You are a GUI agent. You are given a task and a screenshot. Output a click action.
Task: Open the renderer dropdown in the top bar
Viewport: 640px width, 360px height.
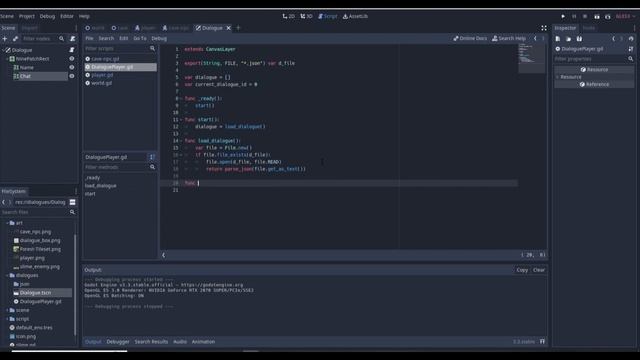(x=625, y=16)
